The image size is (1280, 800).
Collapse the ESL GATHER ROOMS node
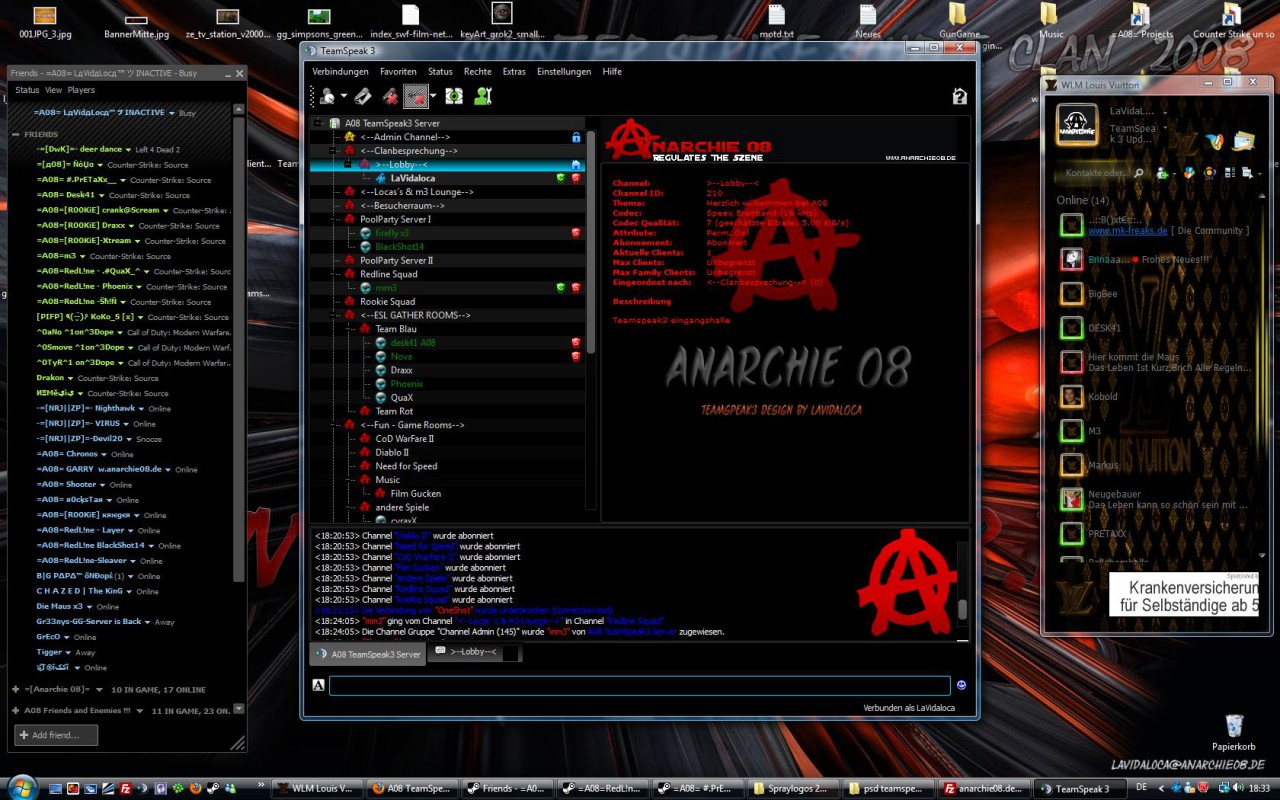334,315
